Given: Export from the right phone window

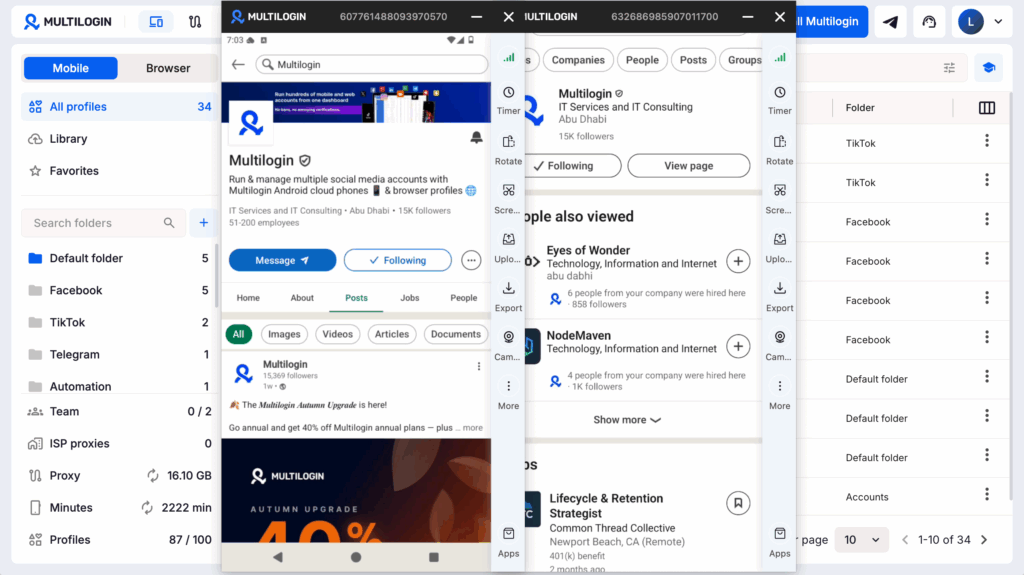Looking at the screenshot, I should click(779, 296).
